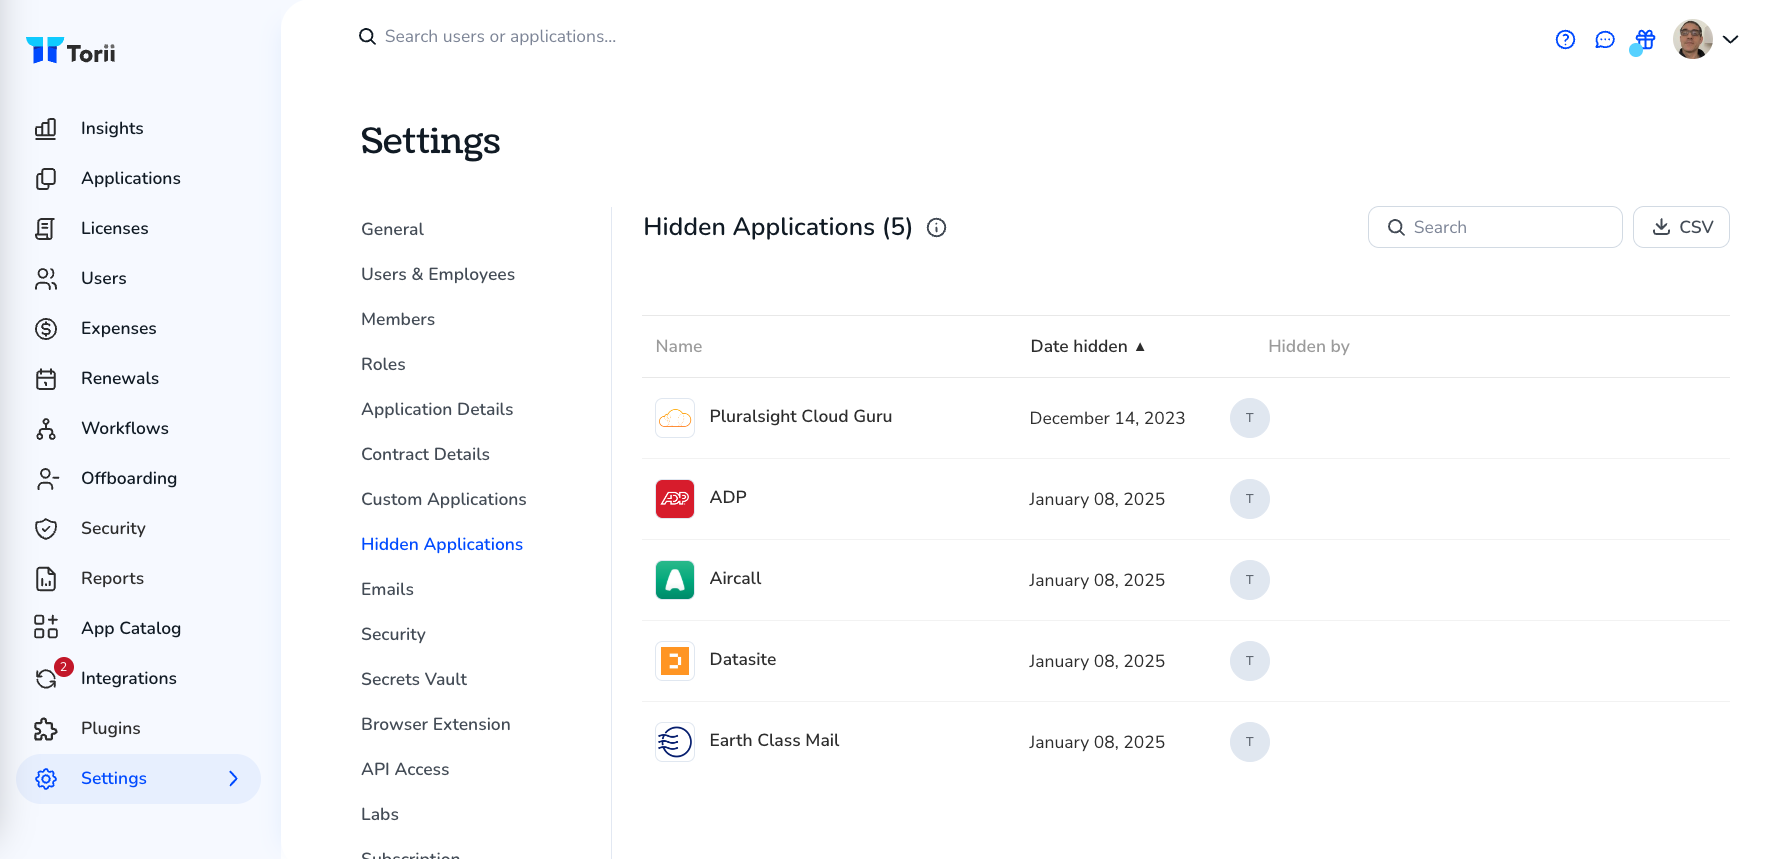
Task: Click the Integrations sync icon with badge
Action: click(x=46, y=678)
